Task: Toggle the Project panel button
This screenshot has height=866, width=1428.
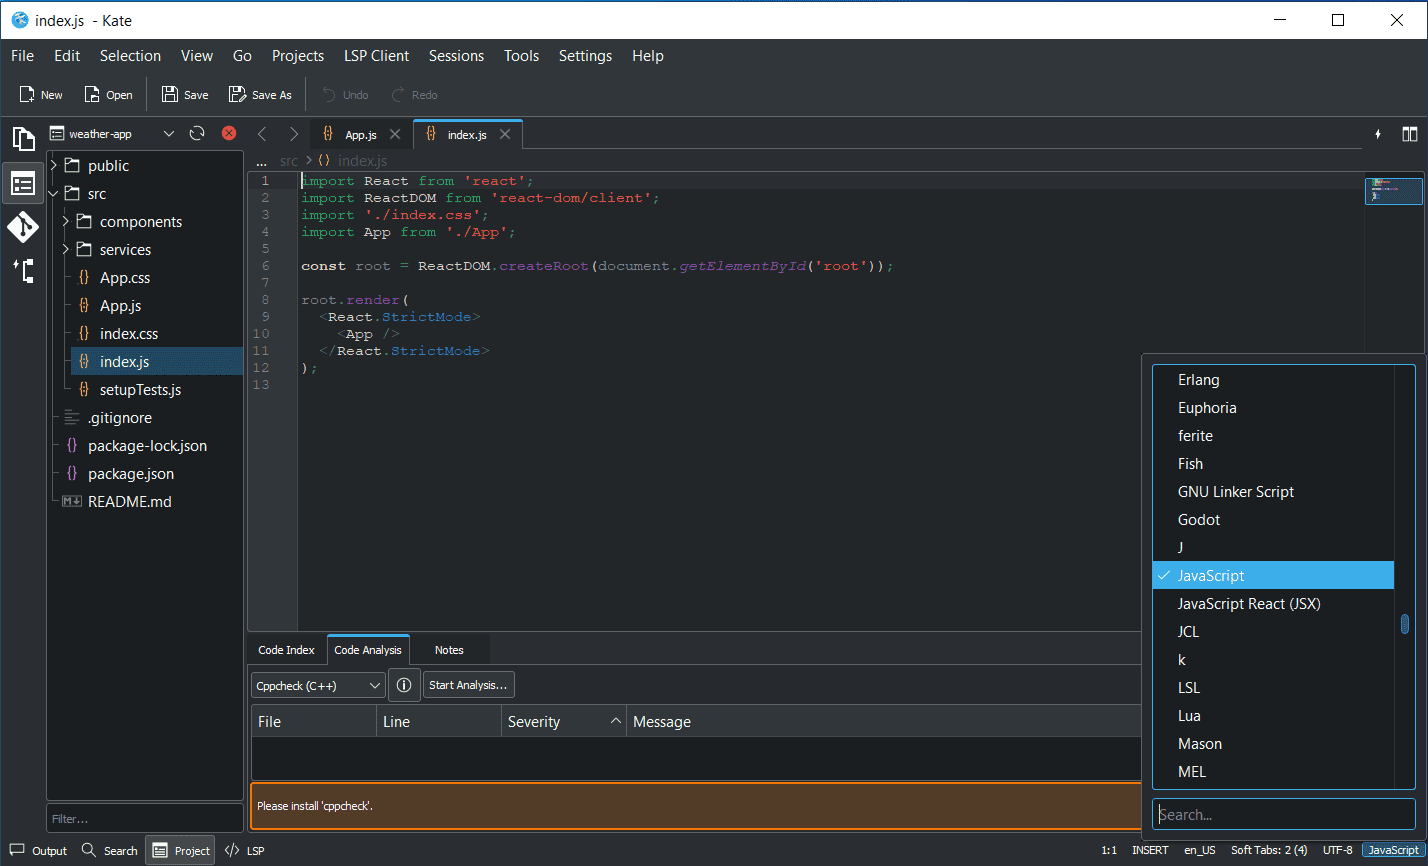Action: (181, 851)
